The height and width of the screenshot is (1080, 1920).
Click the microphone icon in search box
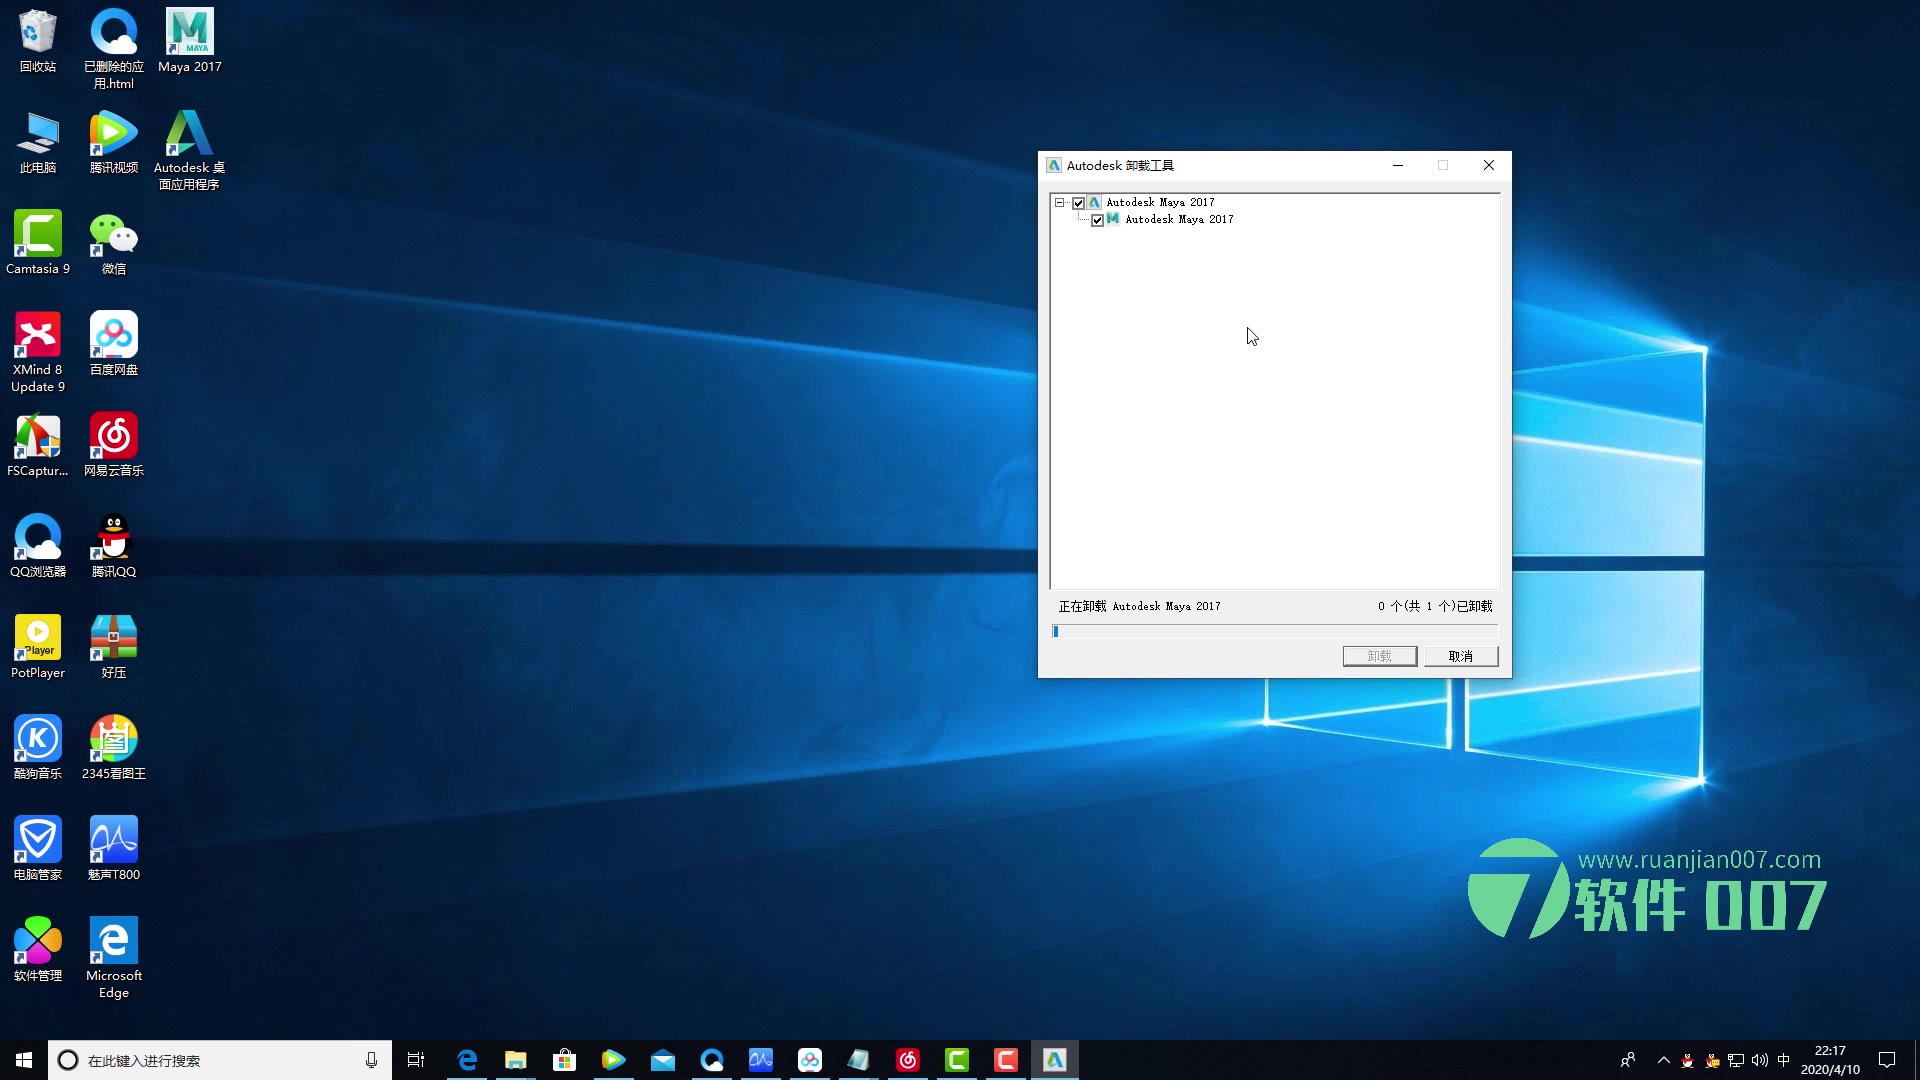pos(371,1060)
